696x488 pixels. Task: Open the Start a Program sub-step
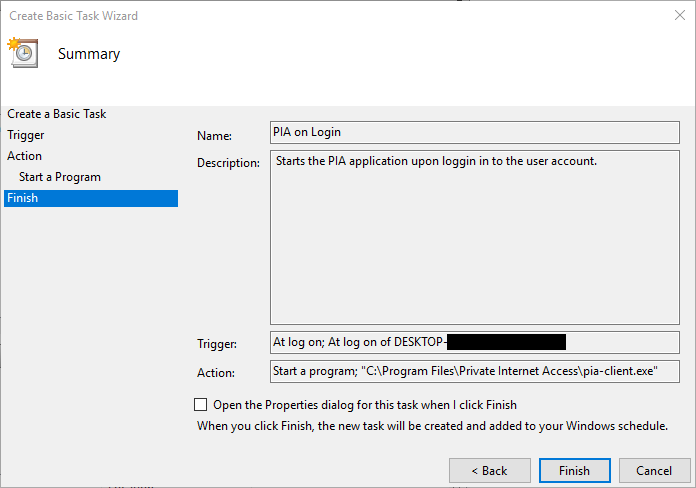point(60,177)
